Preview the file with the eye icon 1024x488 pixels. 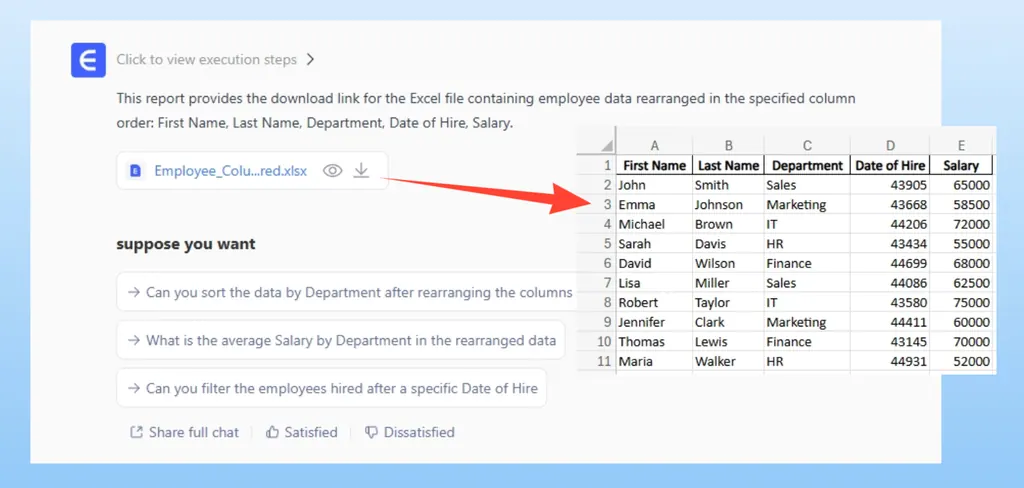[x=333, y=171]
